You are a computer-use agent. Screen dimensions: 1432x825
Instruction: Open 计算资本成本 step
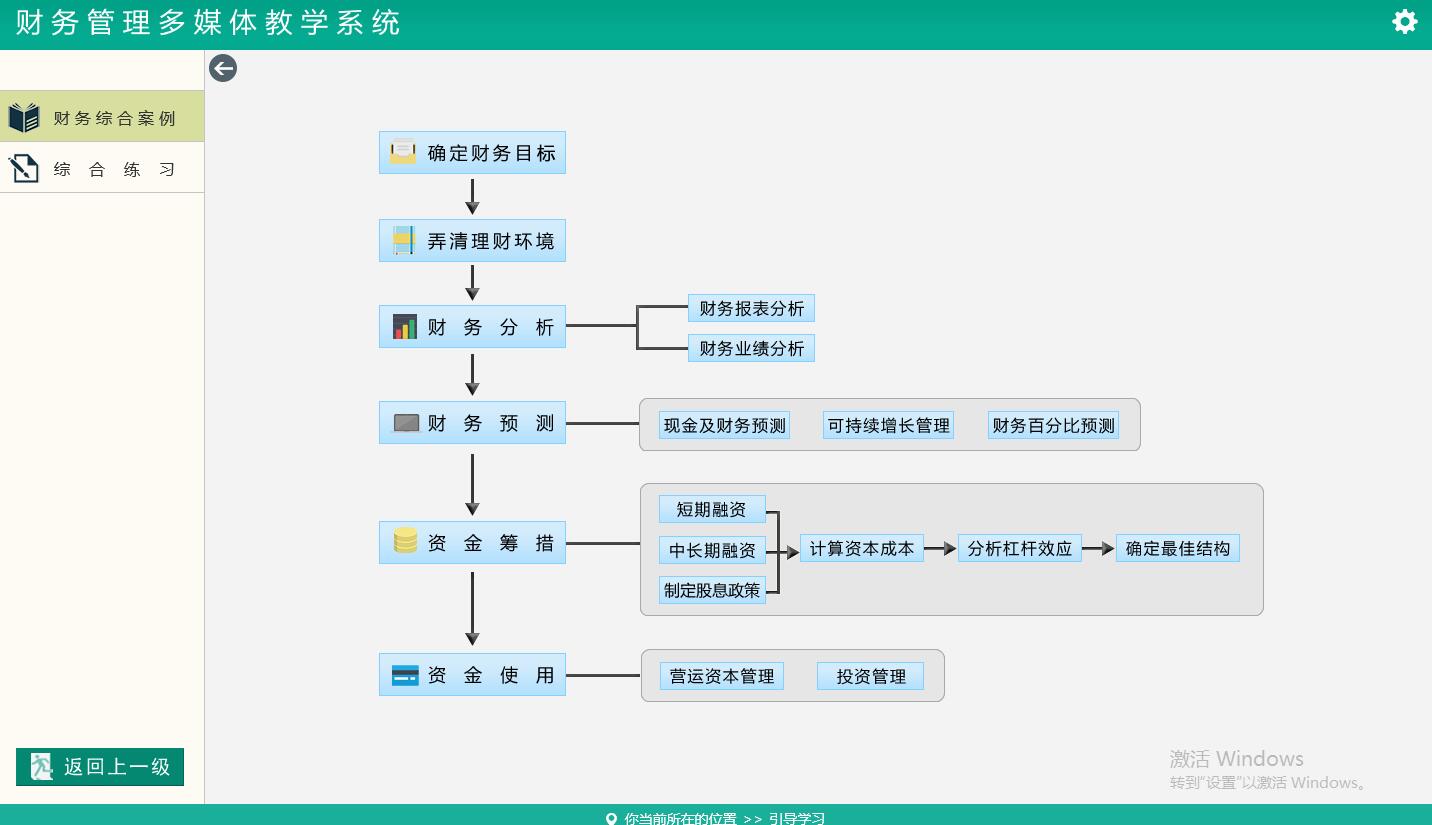click(x=861, y=549)
